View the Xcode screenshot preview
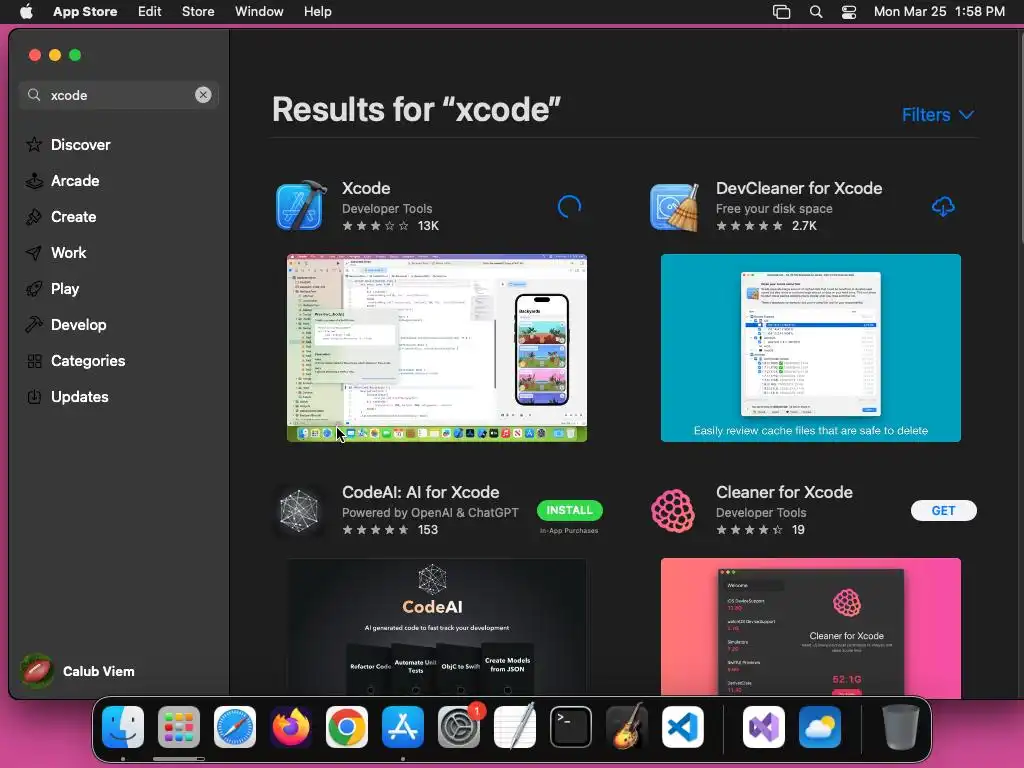 point(437,347)
